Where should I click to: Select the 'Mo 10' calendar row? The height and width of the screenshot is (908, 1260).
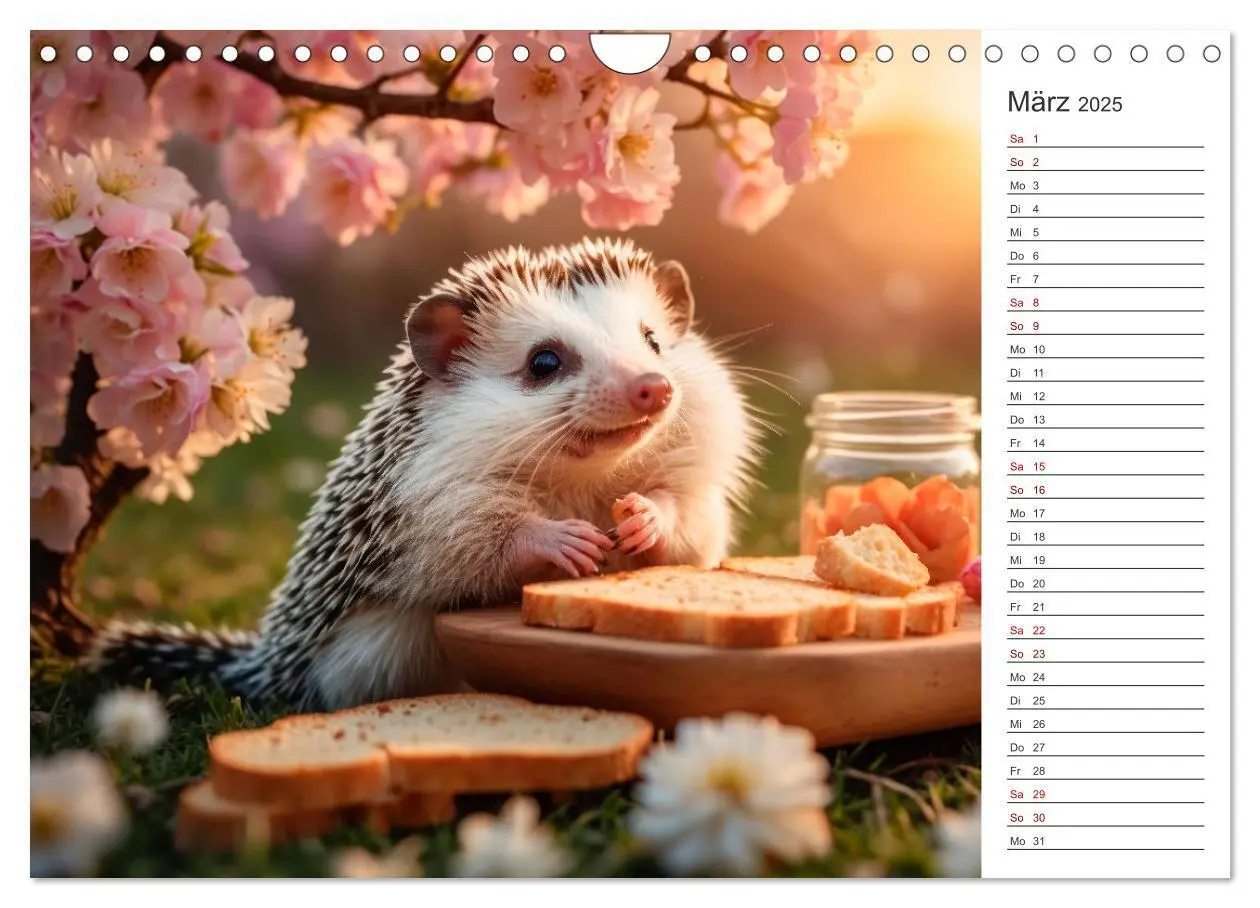(1105, 349)
